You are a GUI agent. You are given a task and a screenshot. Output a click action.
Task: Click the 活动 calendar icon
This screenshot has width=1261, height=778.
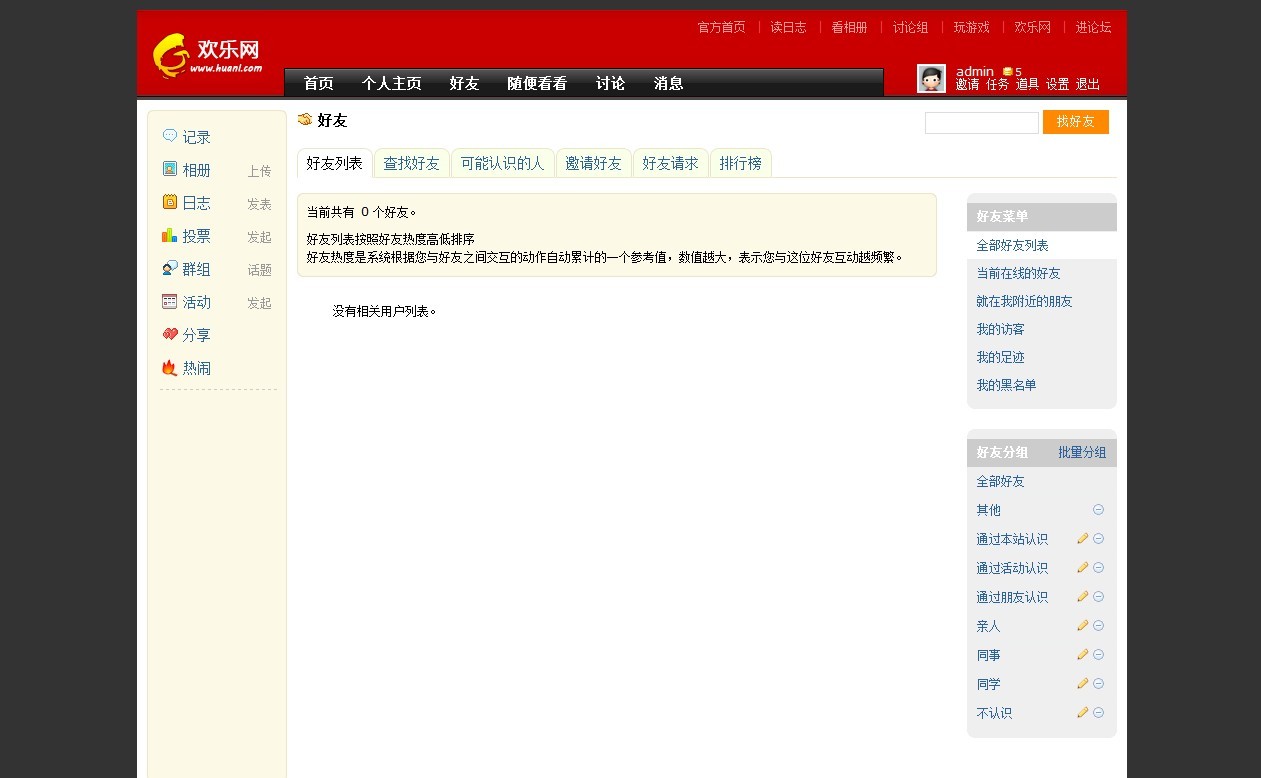point(170,301)
